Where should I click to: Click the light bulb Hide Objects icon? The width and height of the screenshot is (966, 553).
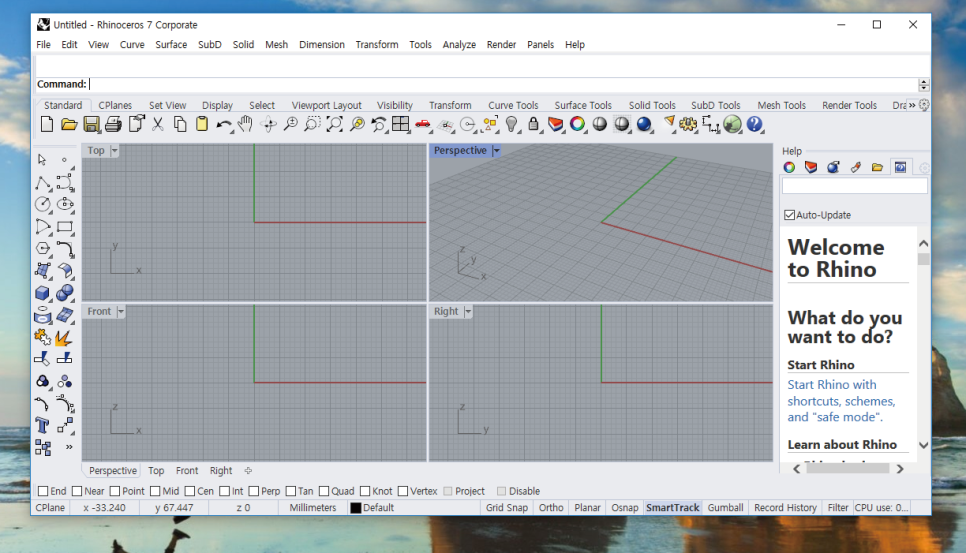(x=511, y=124)
